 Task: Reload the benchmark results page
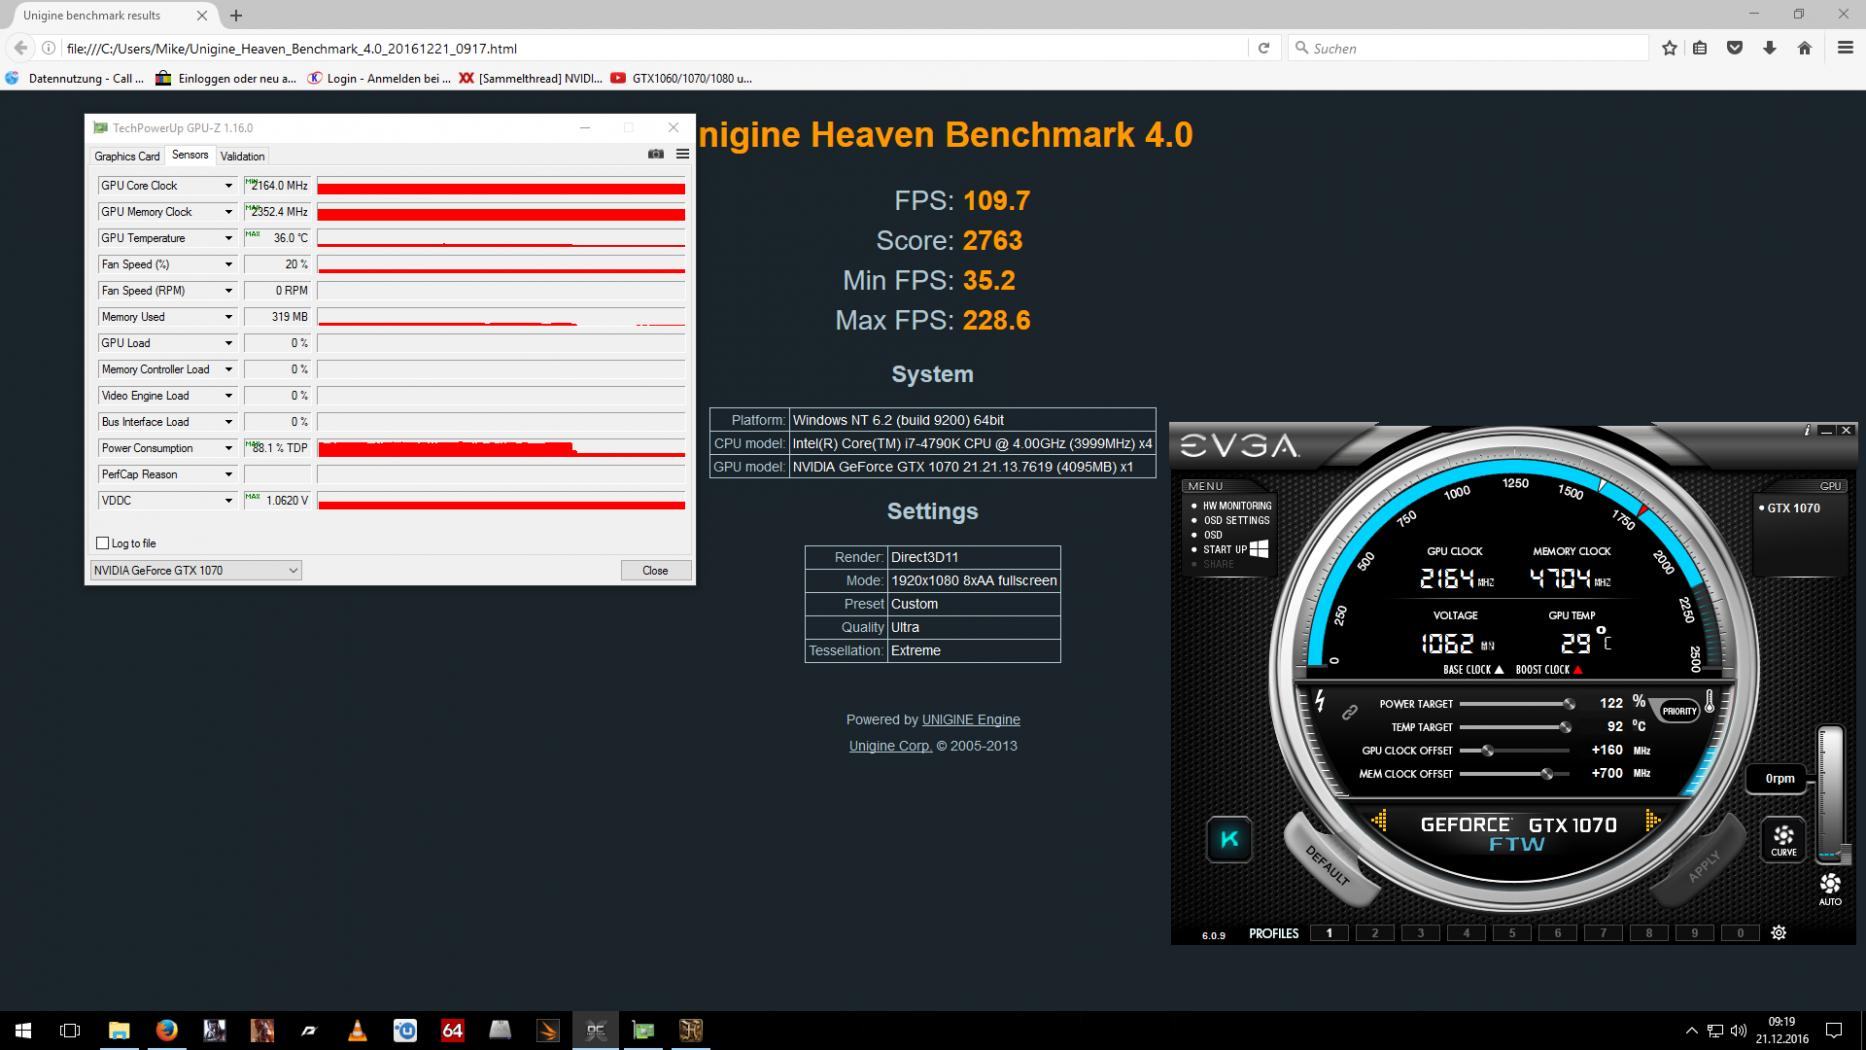point(1264,48)
